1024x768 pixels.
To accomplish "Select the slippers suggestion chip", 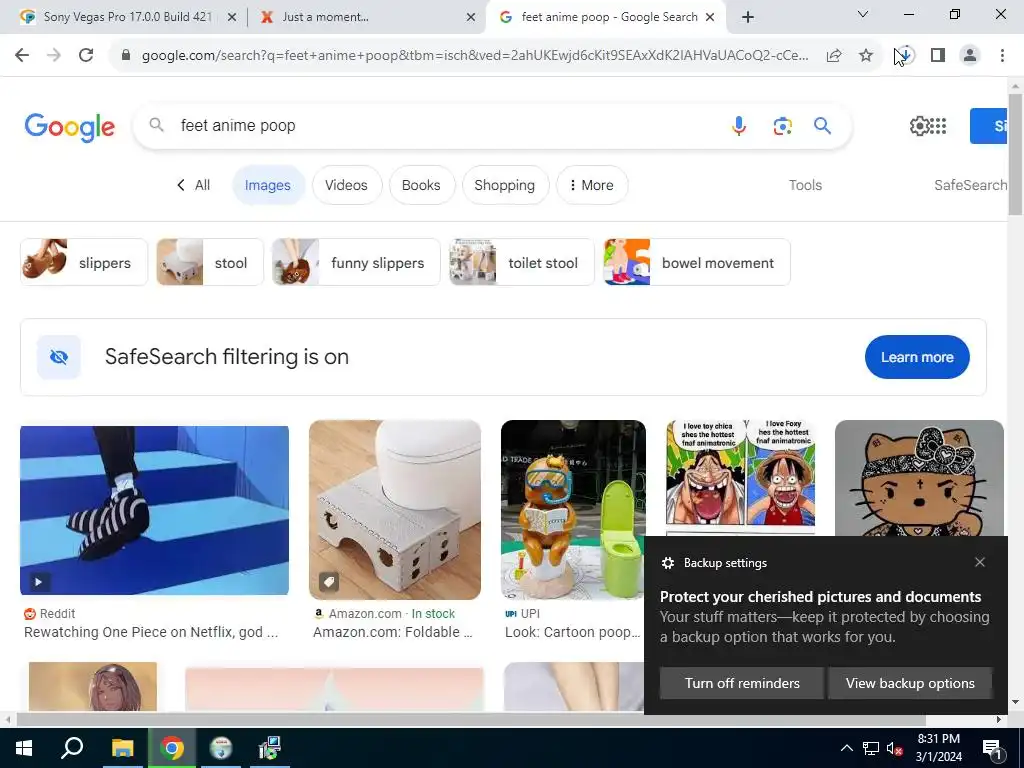I will tap(84, 263).
